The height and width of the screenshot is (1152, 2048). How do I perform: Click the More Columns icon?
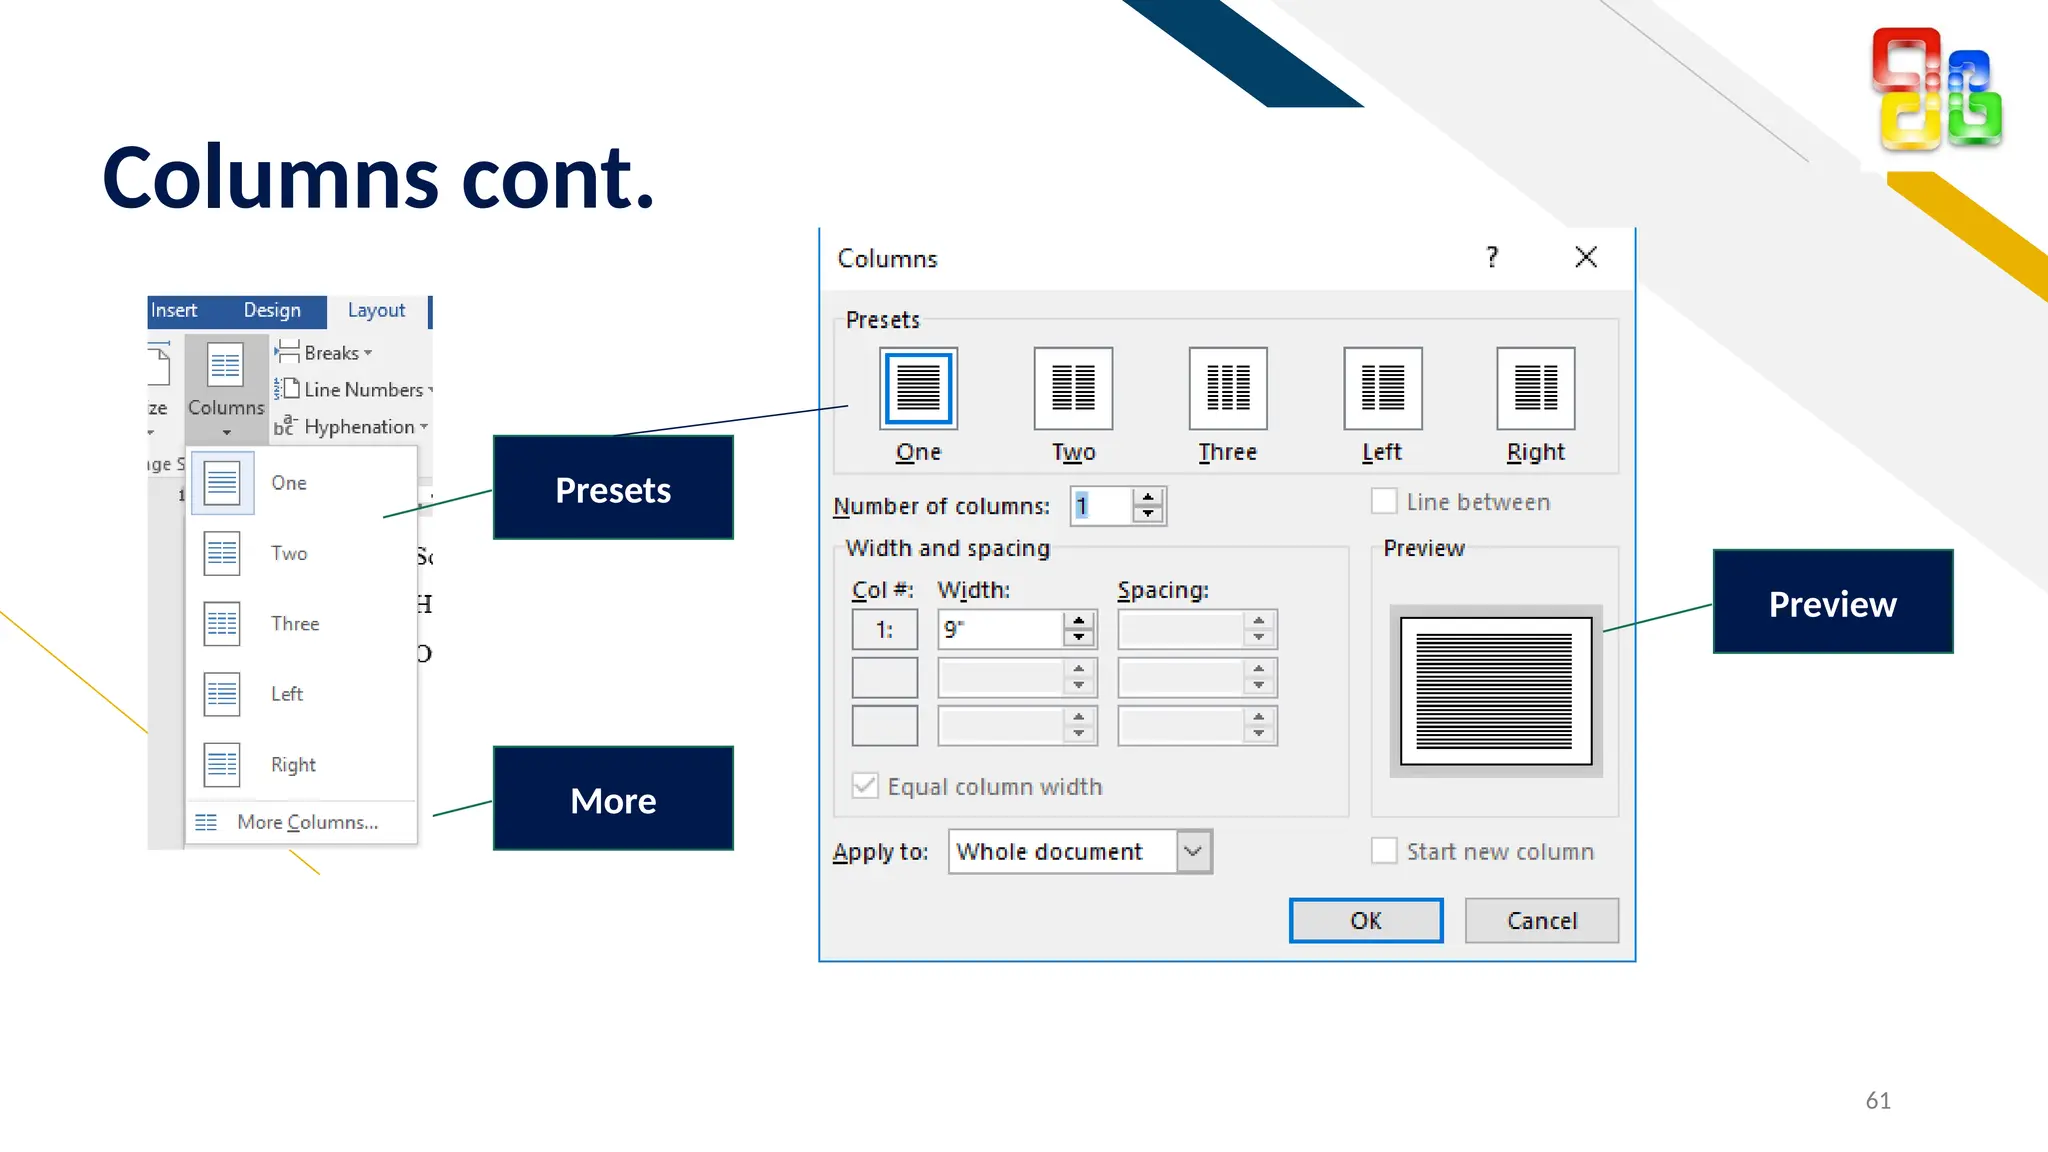point(206,822)
